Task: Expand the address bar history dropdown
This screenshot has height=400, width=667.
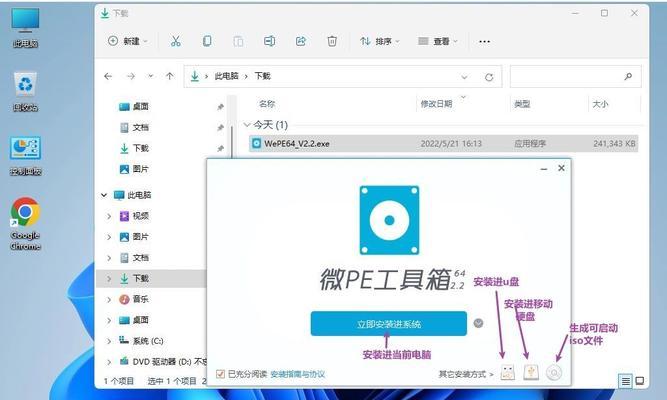Action: (464, 77)
